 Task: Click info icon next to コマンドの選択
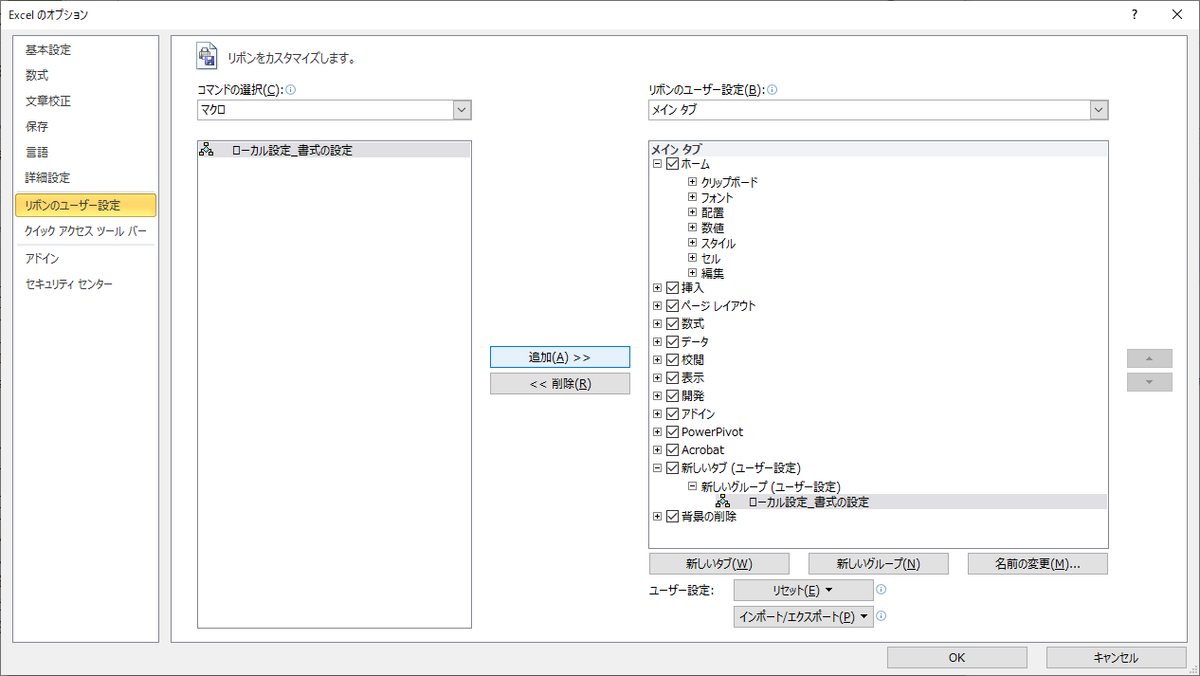291,89
